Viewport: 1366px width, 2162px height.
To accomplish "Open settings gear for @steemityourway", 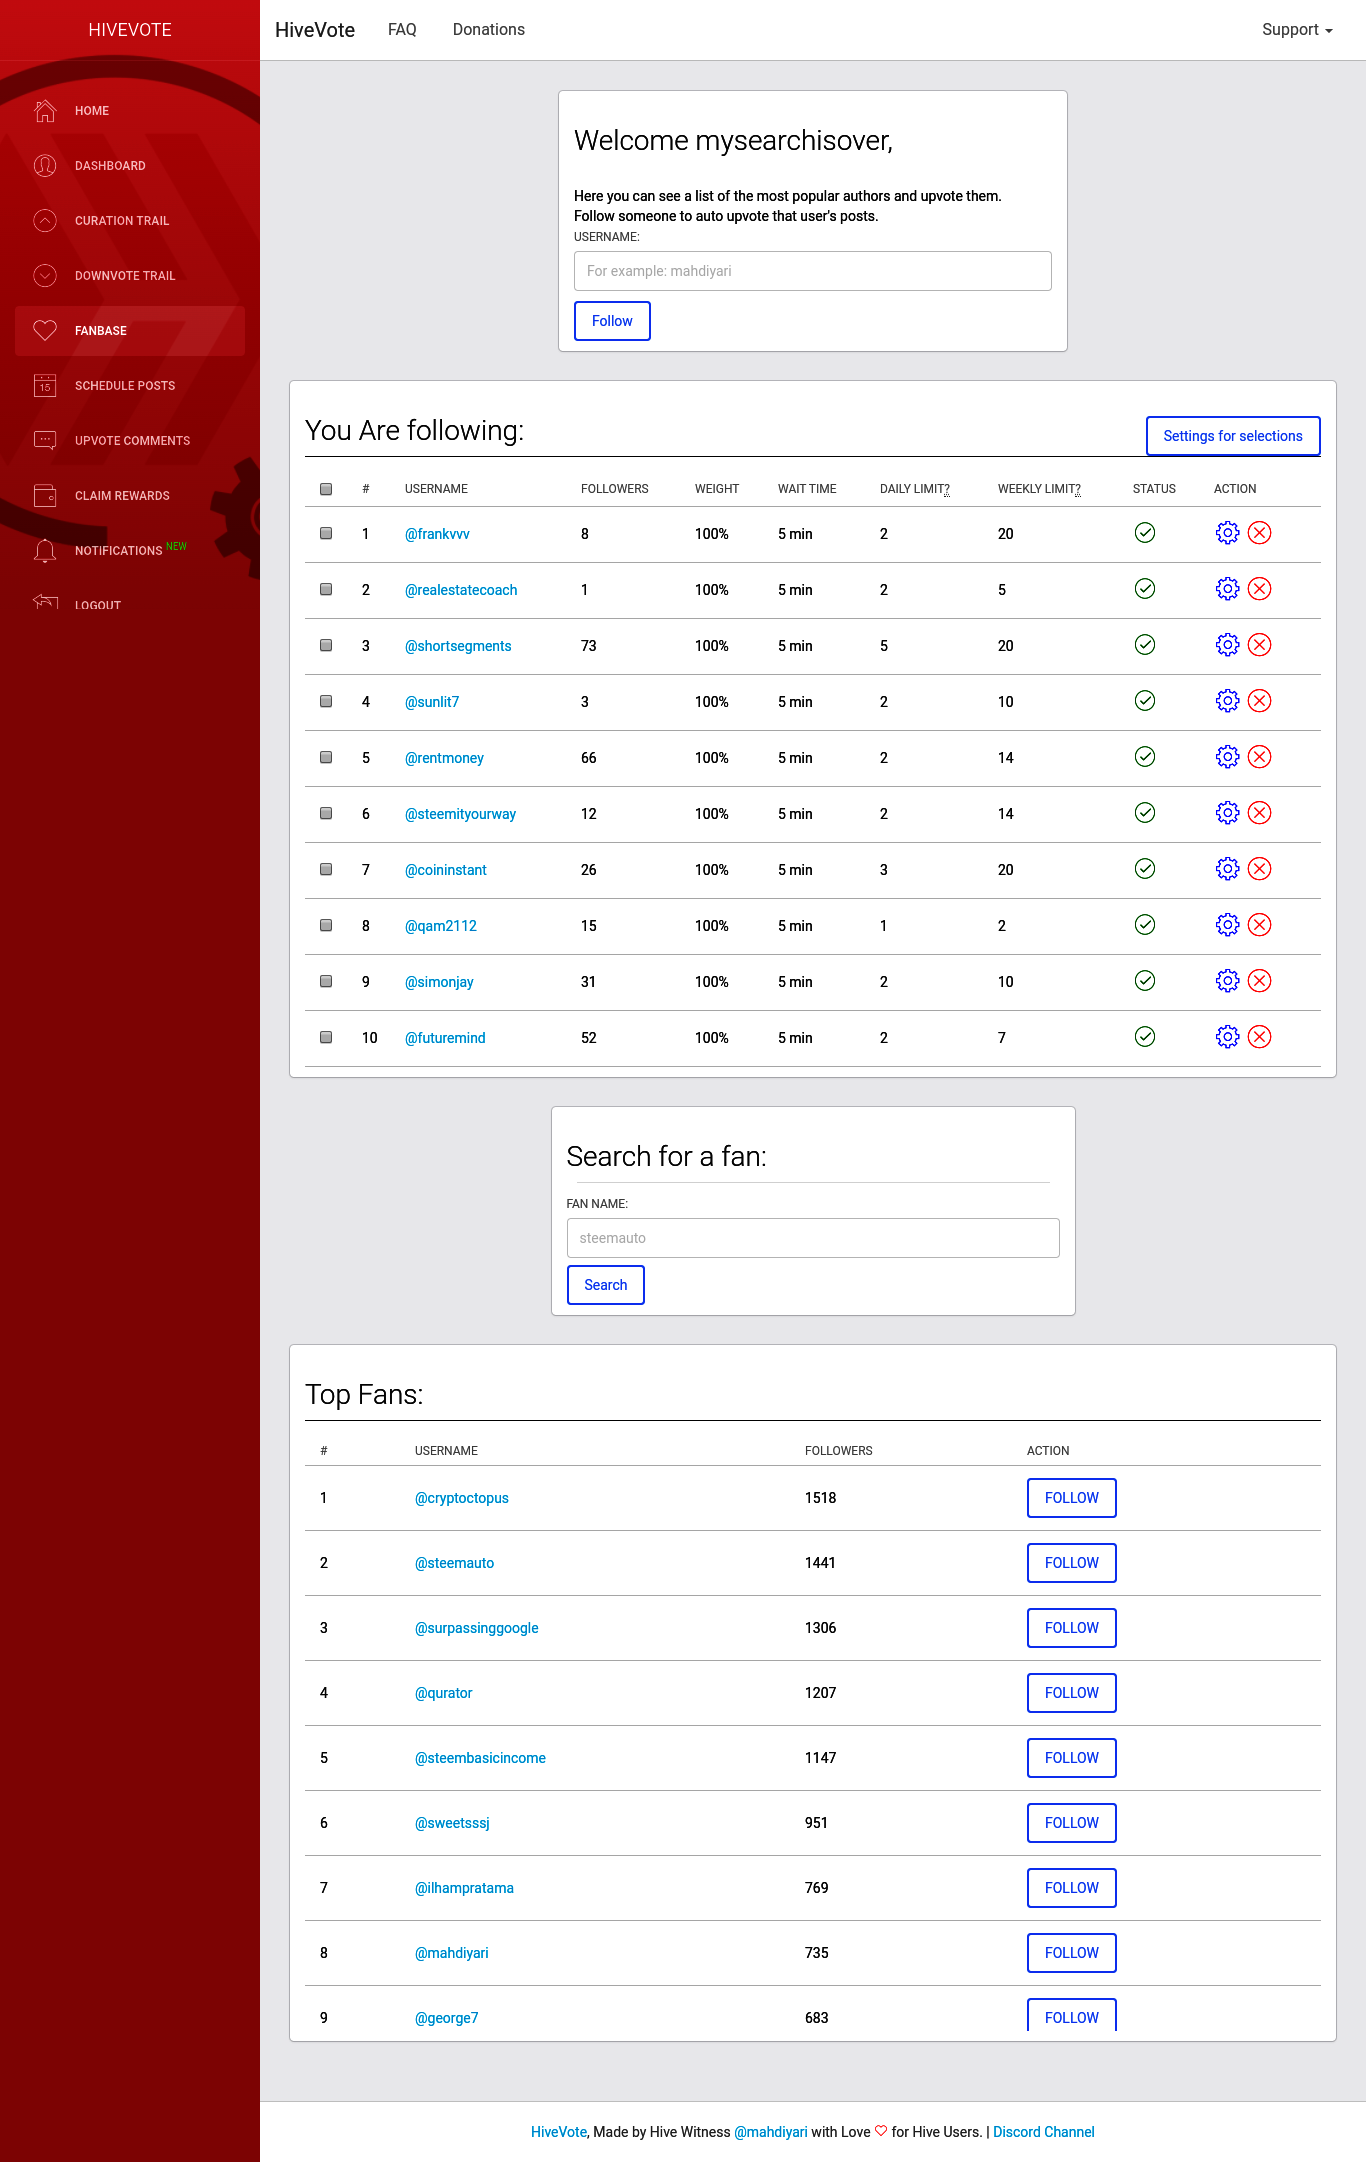I will click(x=1227, y=813).
